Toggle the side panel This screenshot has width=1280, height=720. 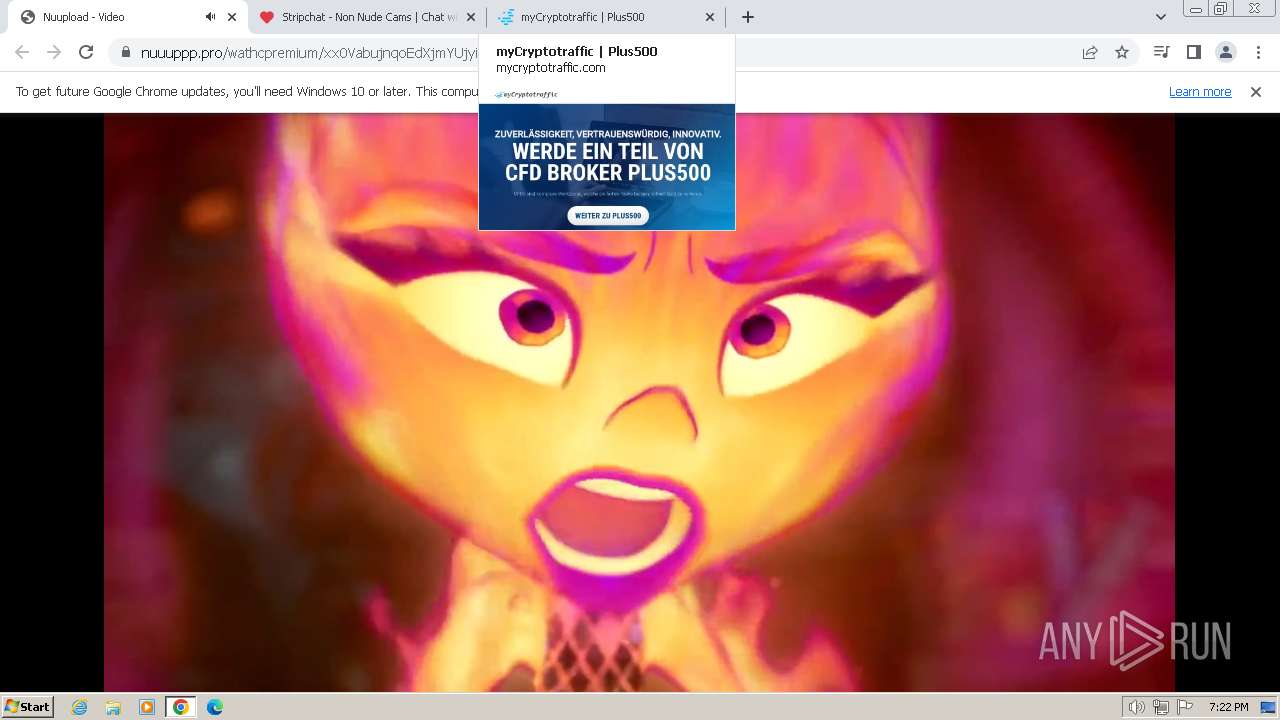pos(1193,52)
